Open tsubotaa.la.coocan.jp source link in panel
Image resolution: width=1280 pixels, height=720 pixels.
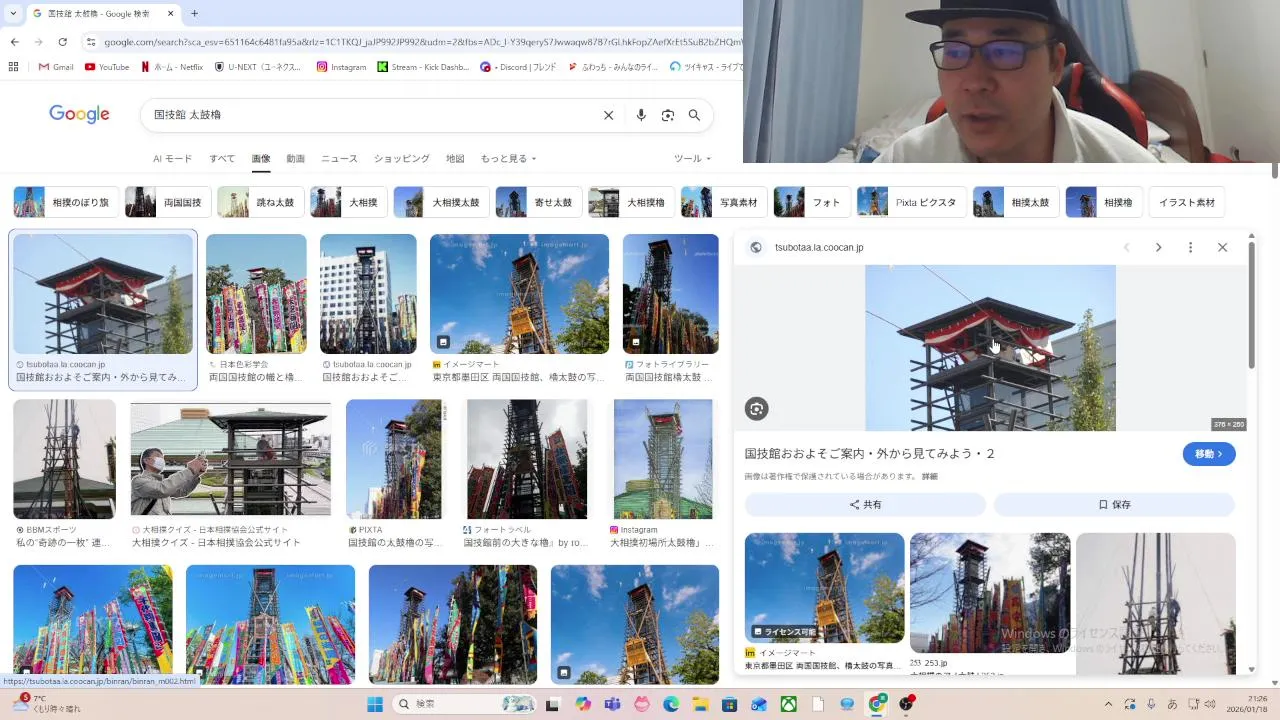pyautogui.click(x=818, y=247)
